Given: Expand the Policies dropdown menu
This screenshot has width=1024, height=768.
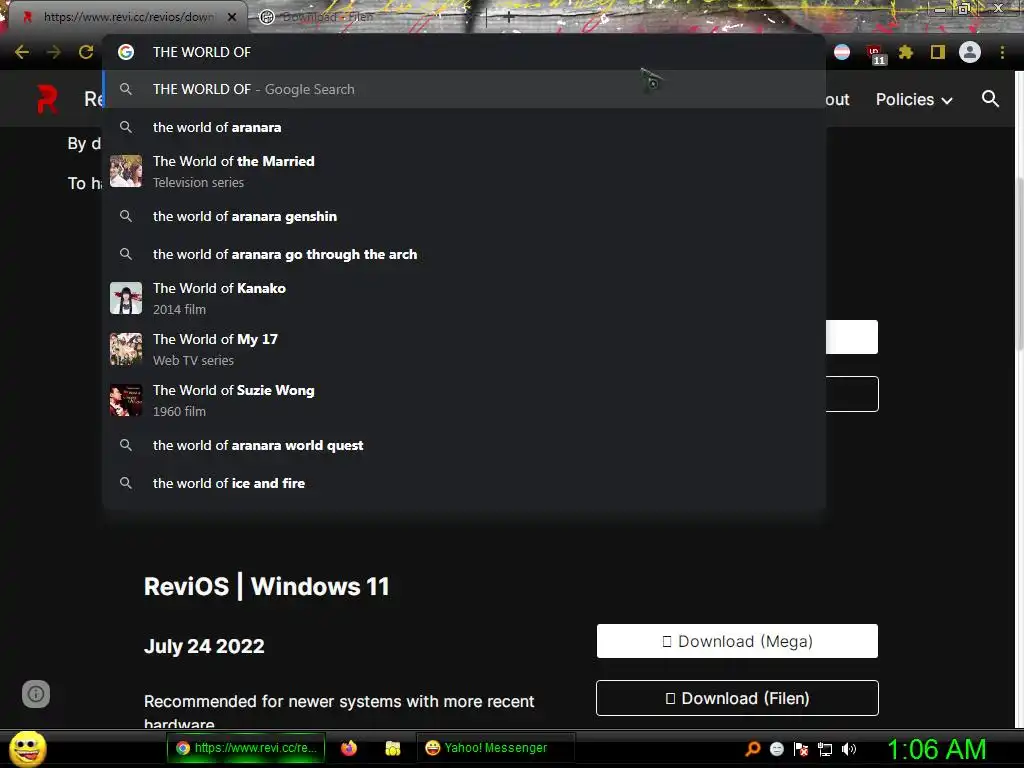Looking at the screenshot, I should tap(914, 99).
